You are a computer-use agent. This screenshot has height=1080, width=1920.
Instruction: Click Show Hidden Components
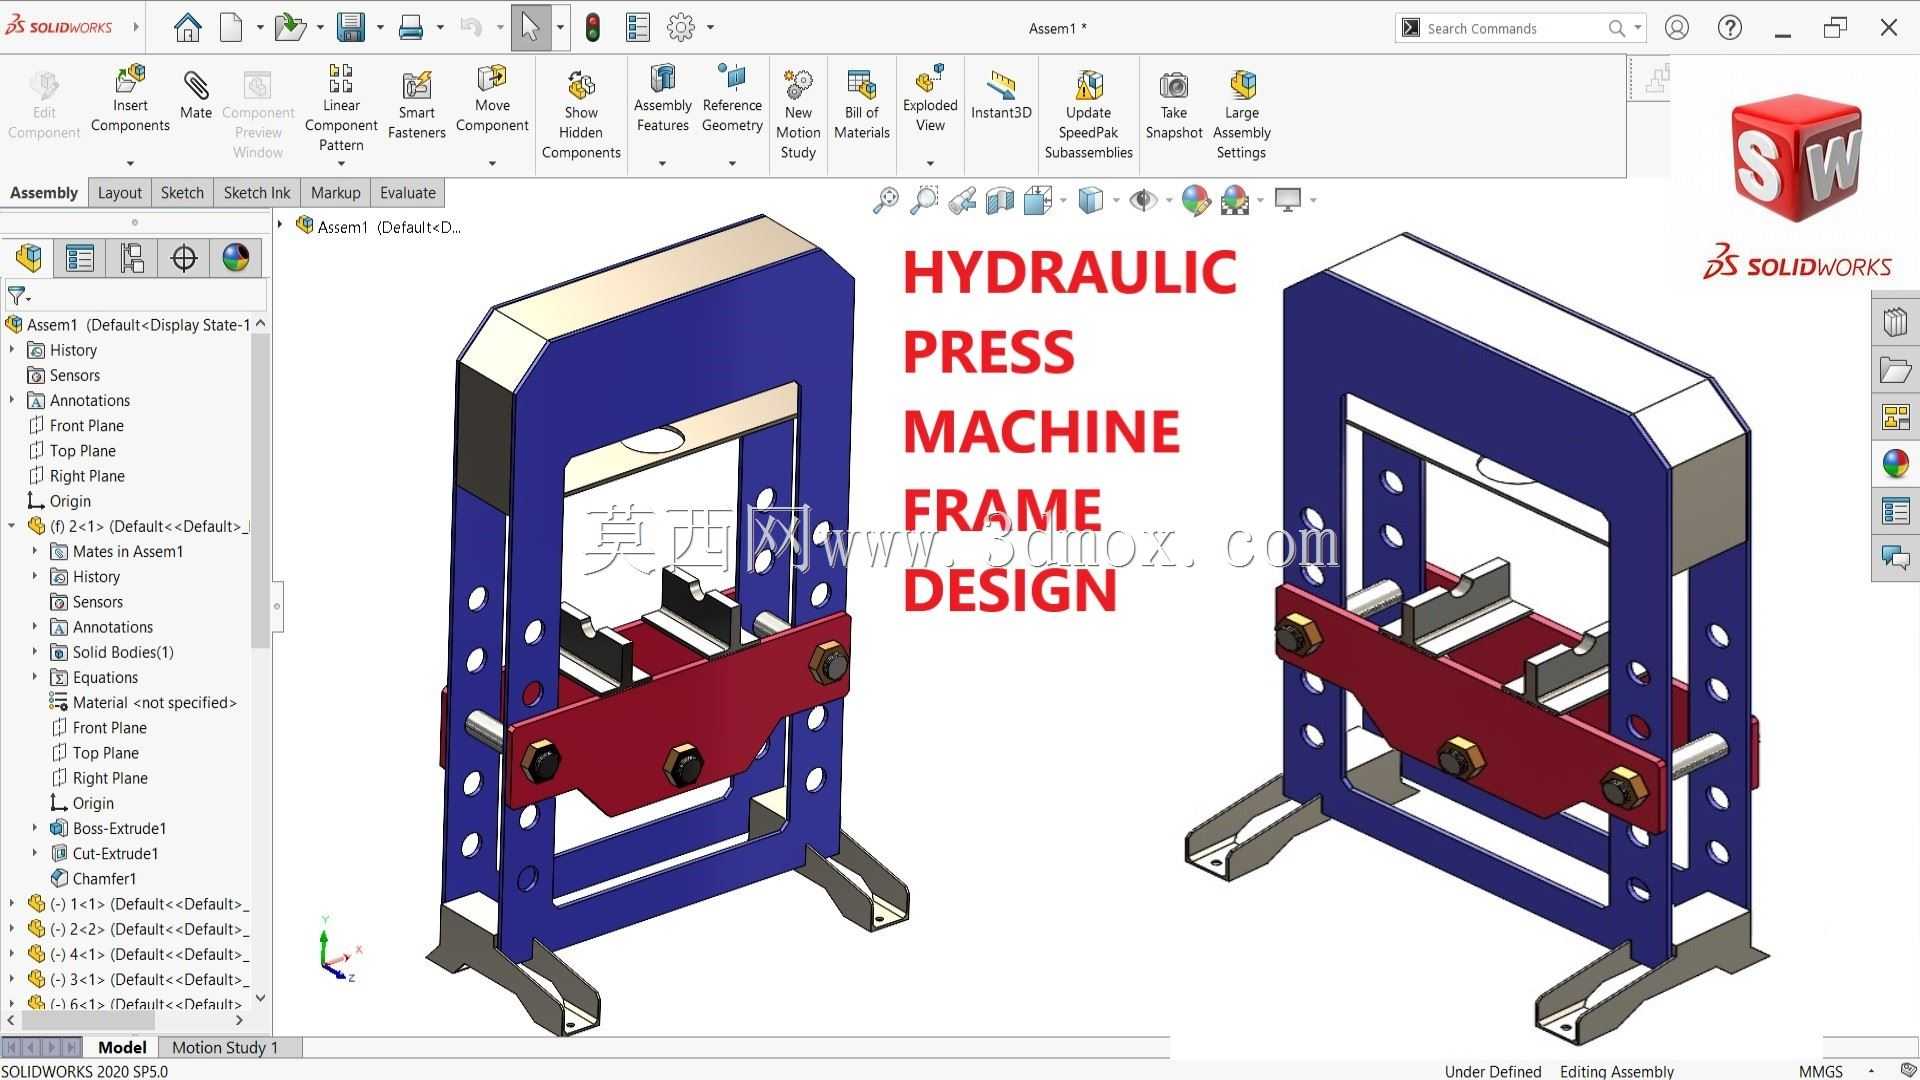(x=581, y=115)
